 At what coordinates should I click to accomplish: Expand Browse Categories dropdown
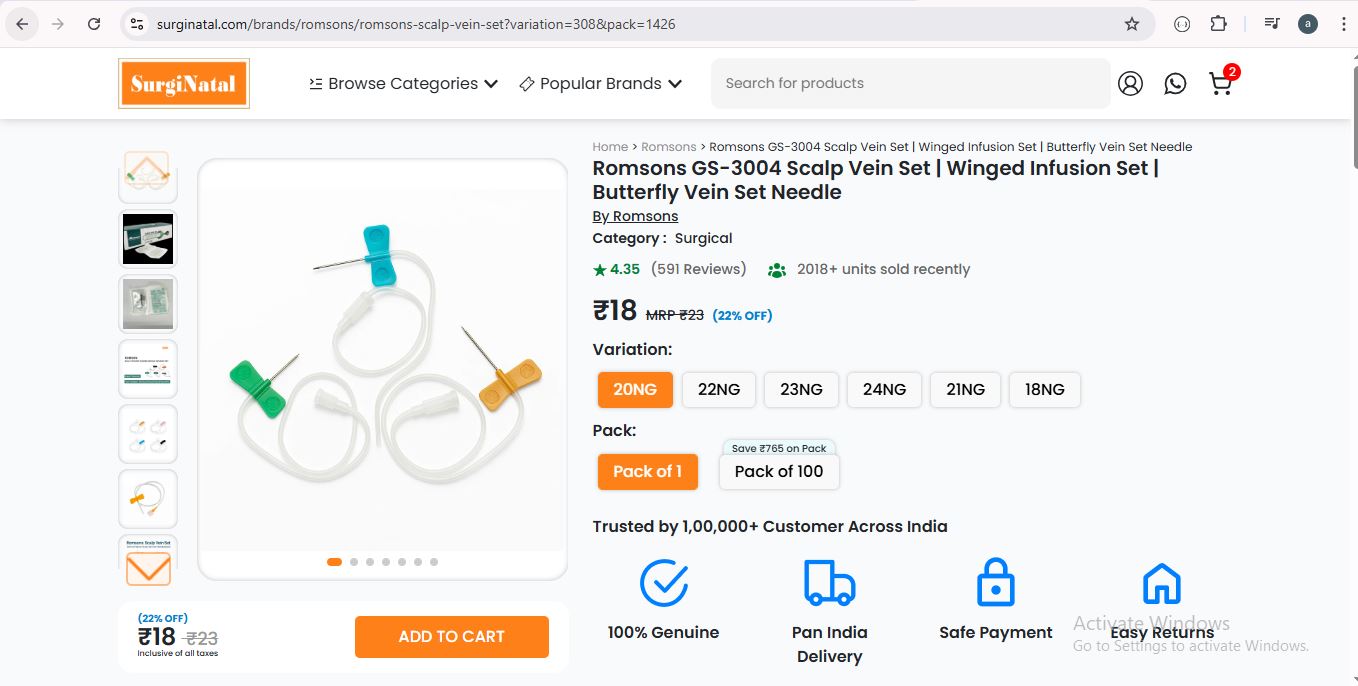(403, 84)
